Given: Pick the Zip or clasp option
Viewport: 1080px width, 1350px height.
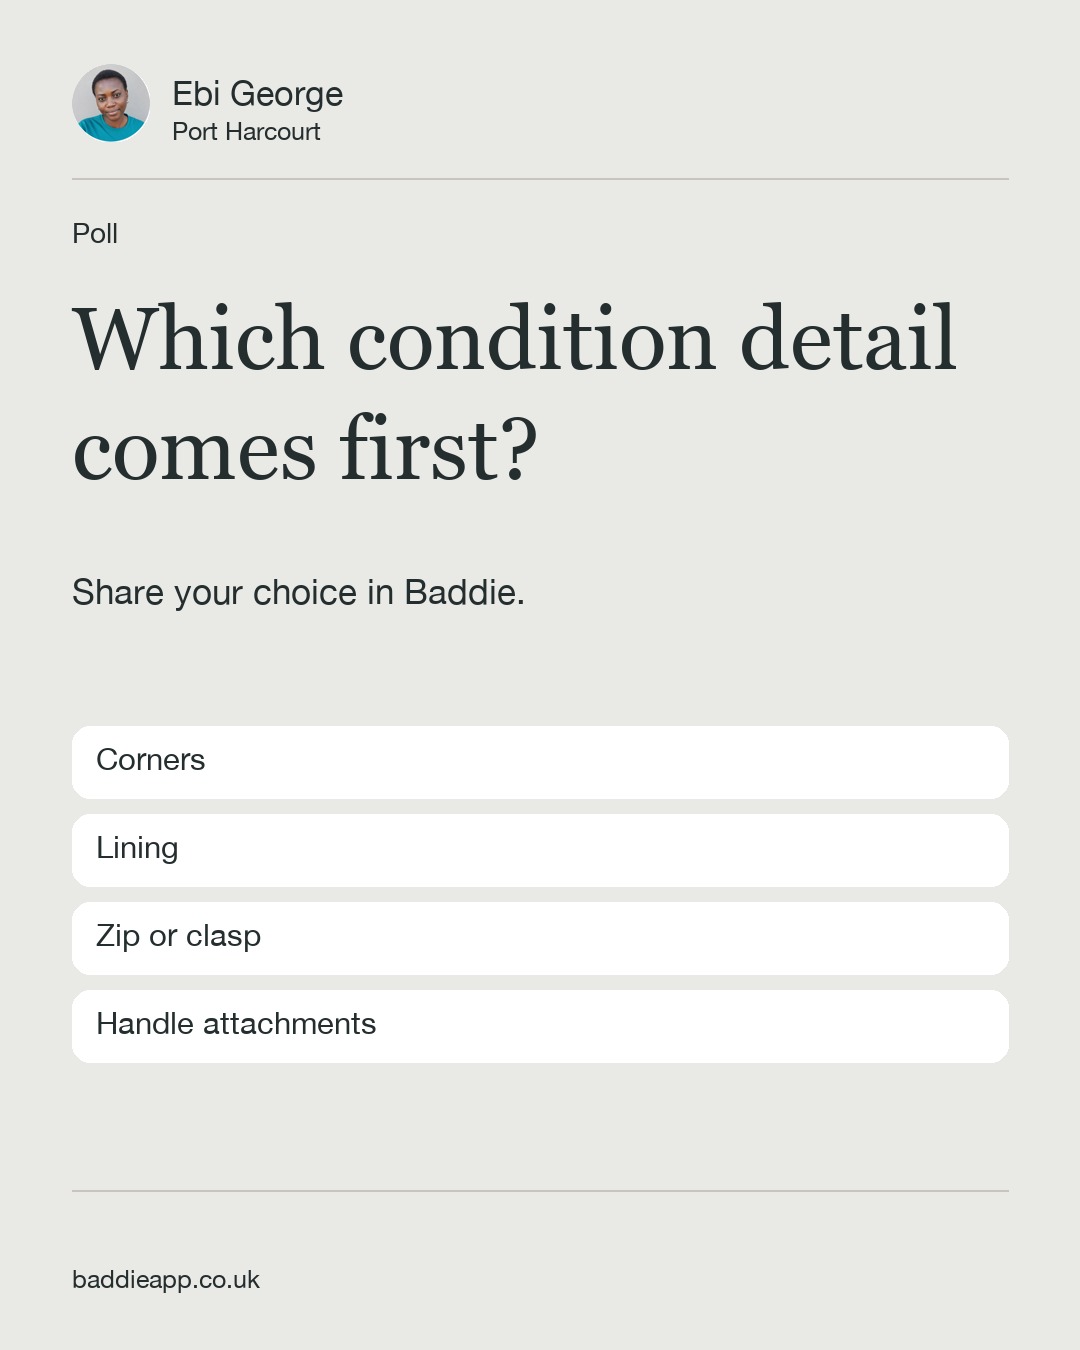Looking at the screenshot, I should pyautogui.click(x=540, y=938).
